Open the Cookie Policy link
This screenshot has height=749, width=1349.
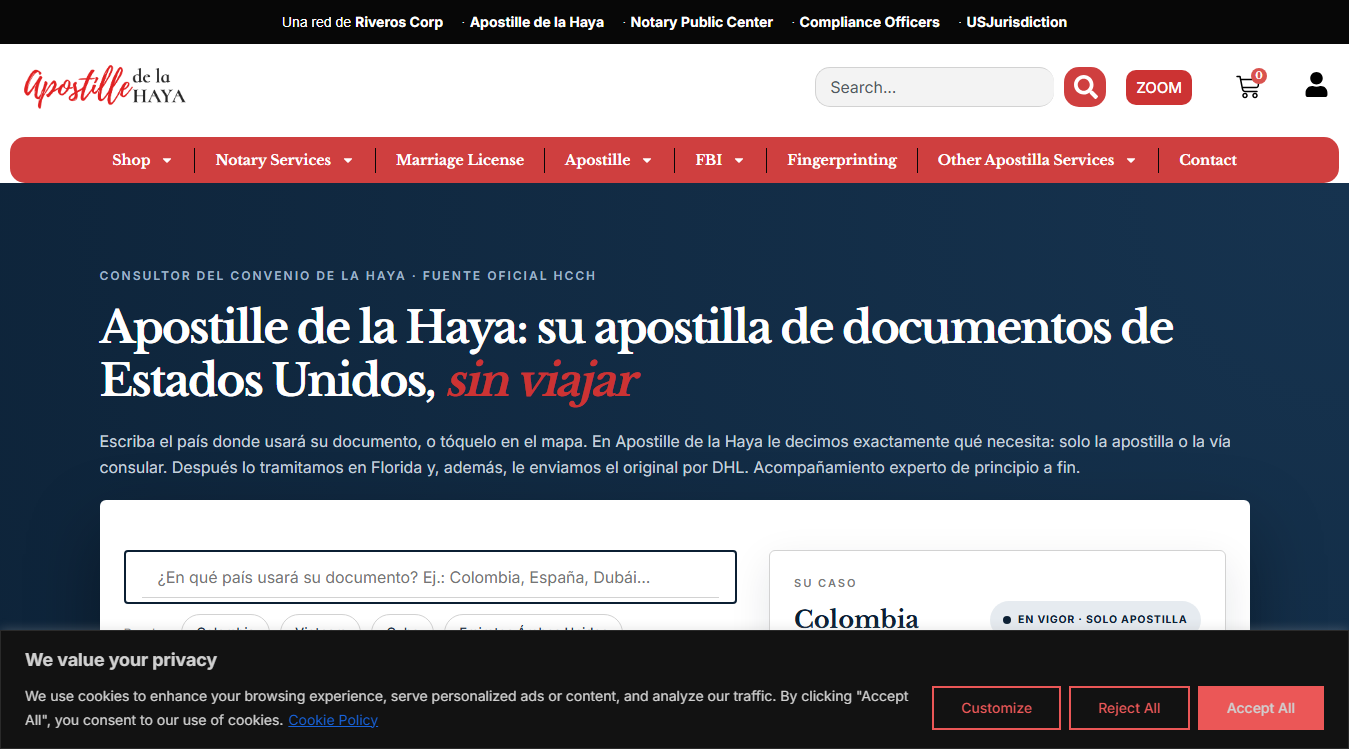[x=333, y=720]
